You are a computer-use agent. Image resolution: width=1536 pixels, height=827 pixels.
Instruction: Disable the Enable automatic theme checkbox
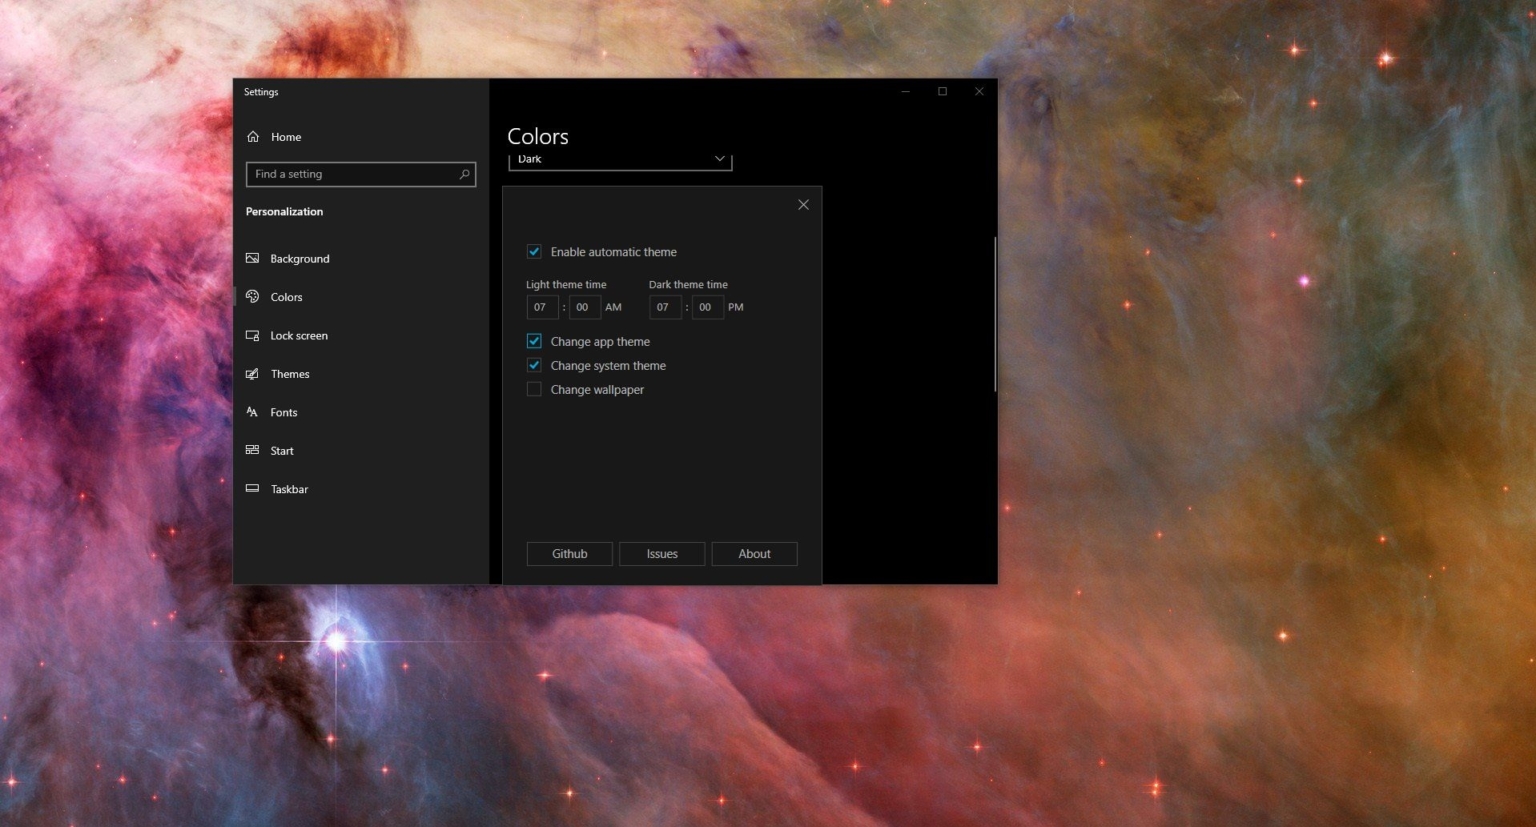534,251
